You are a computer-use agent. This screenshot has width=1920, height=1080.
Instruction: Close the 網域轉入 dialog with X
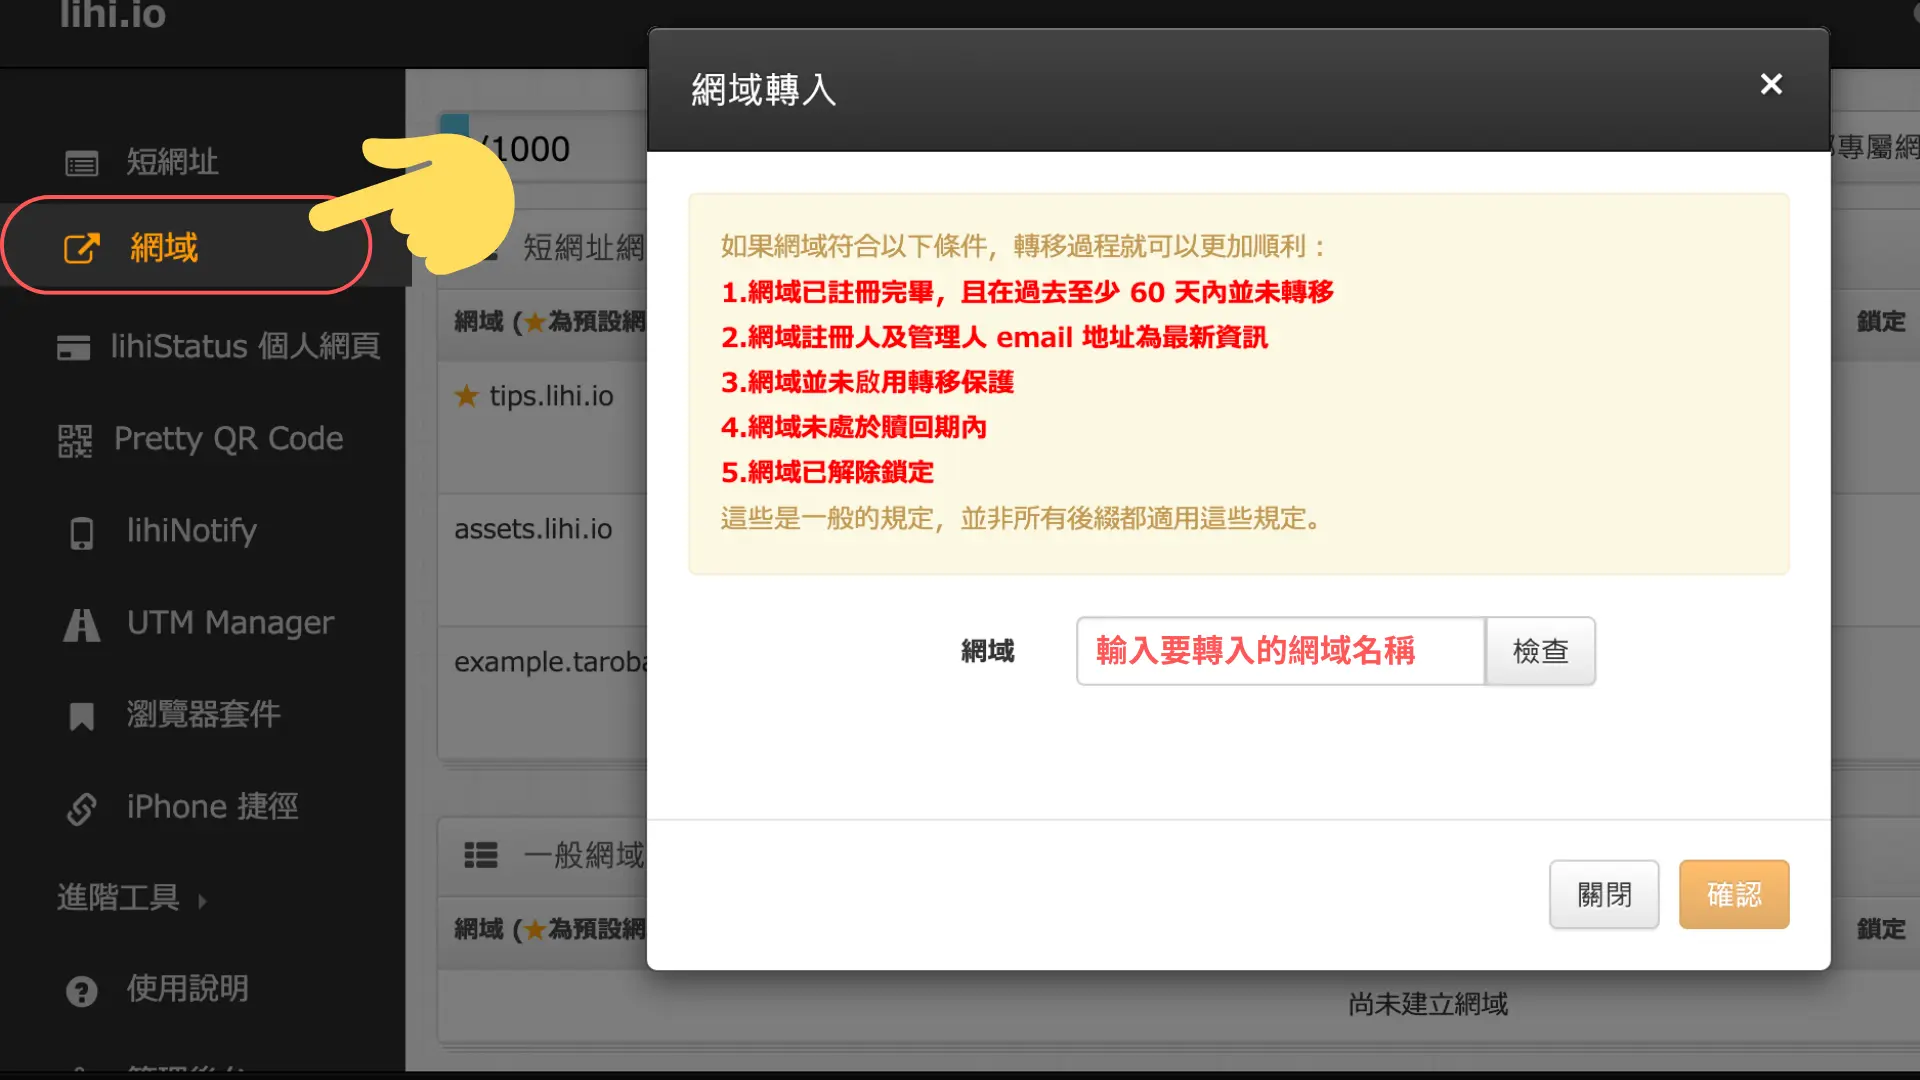pyautogui.click(x=1771, y=84)
